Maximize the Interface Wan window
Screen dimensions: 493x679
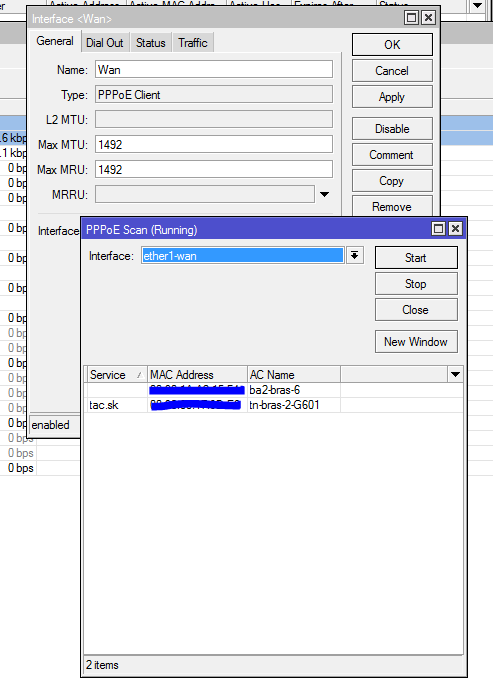(412, 18)
